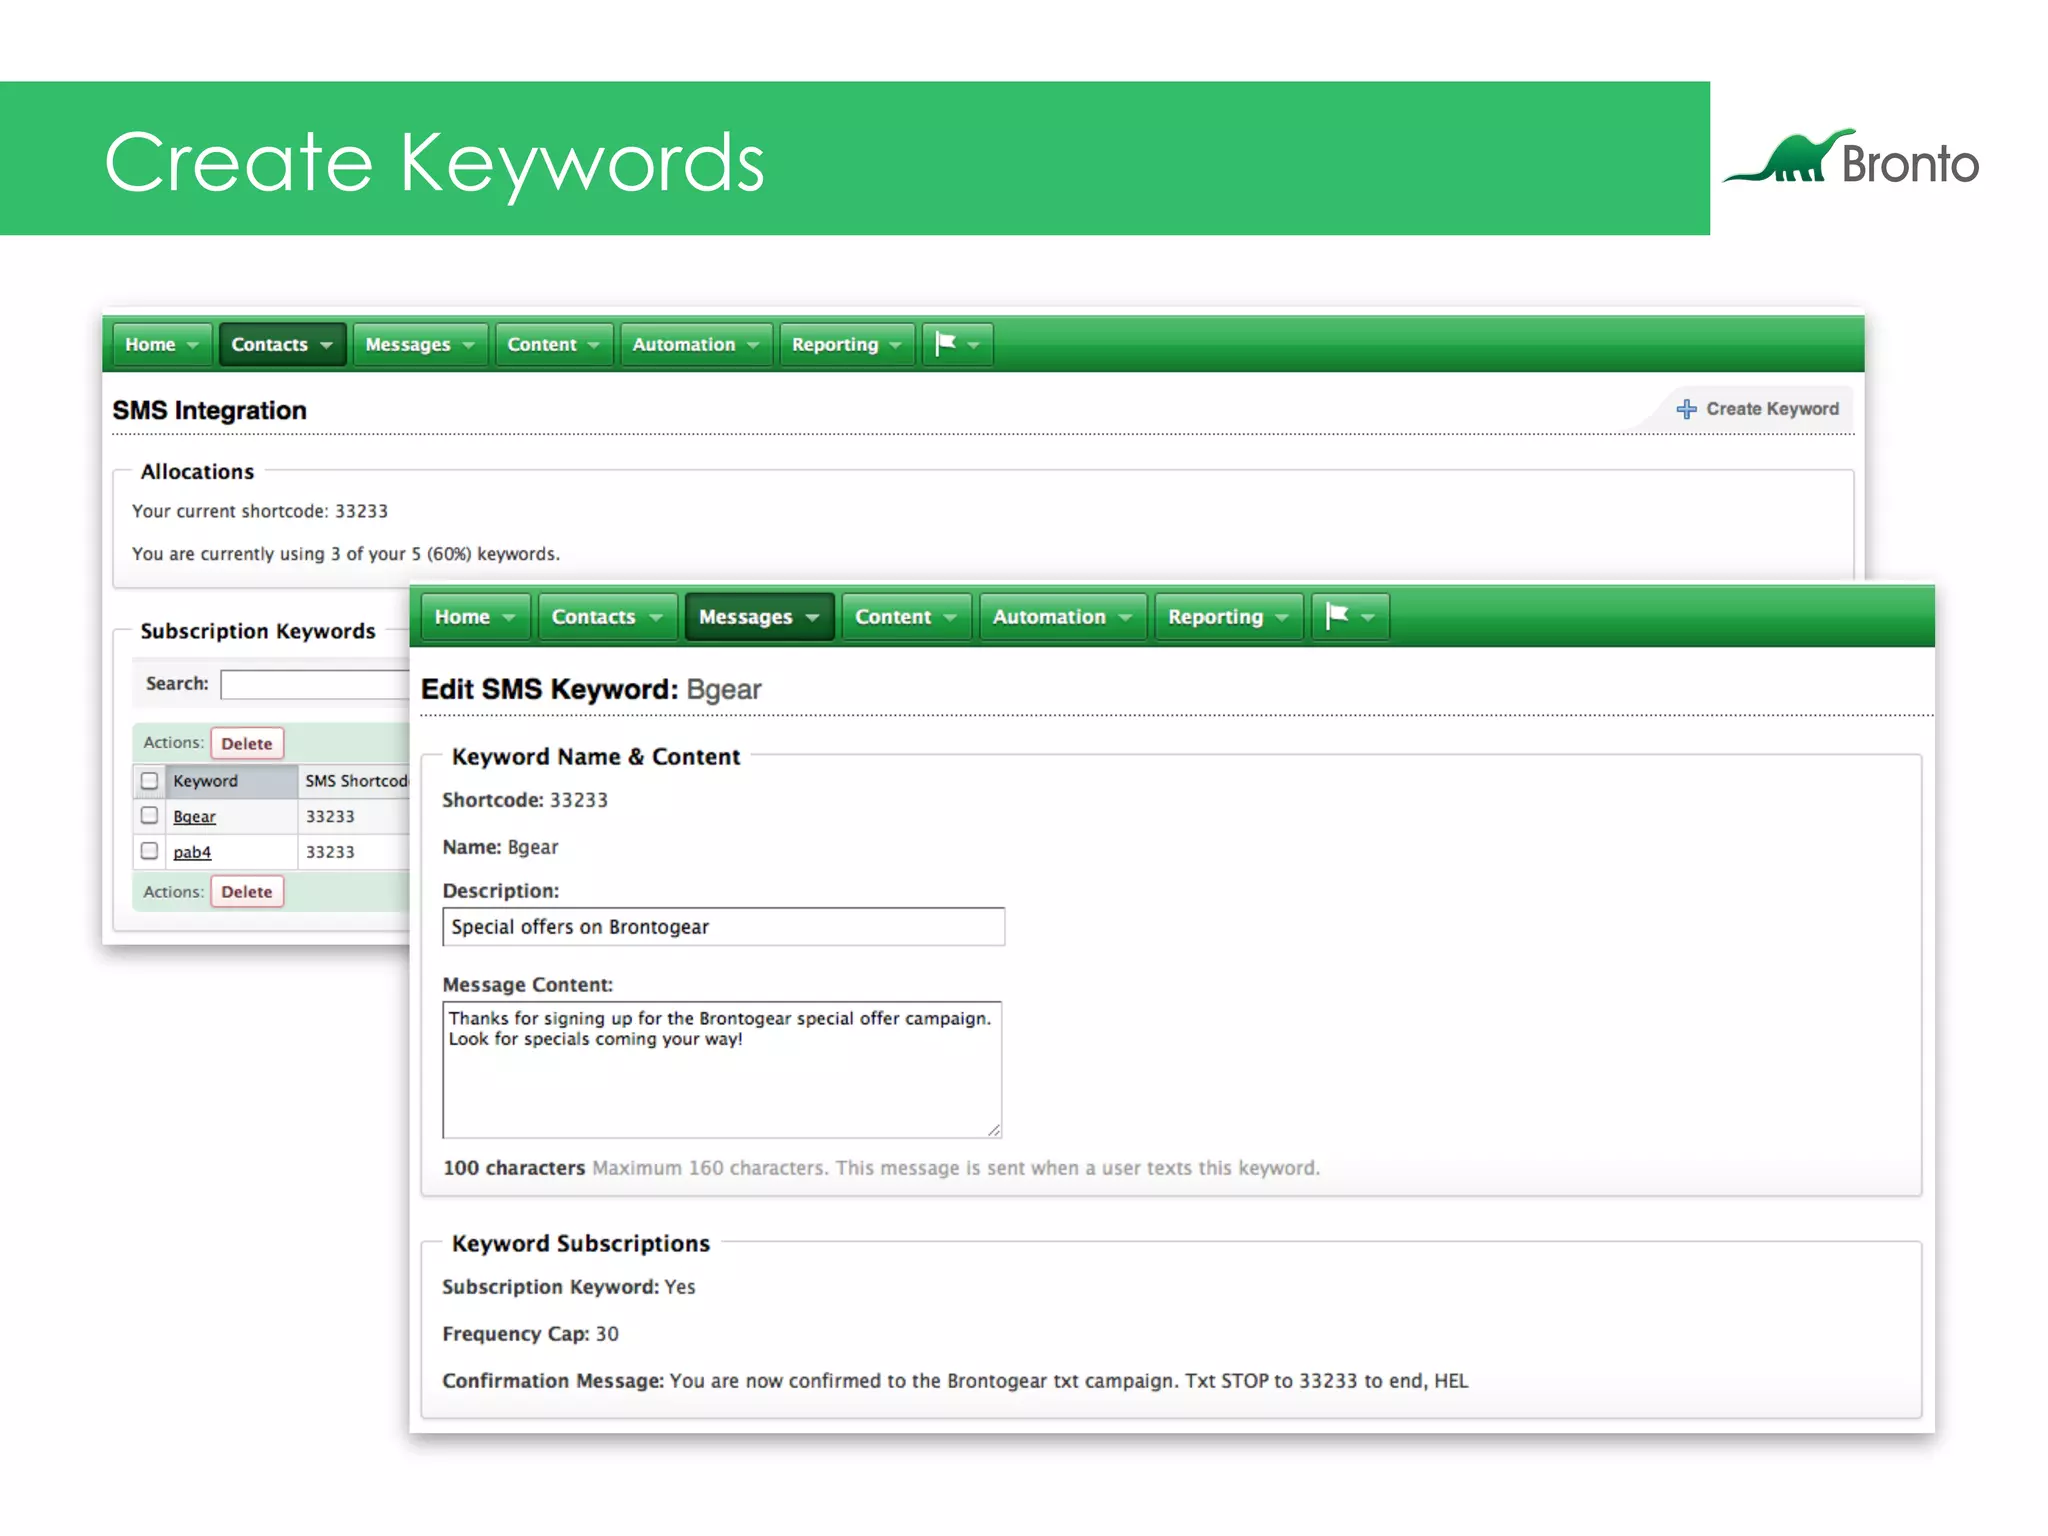Viewport: 2048px width, 1536px height.
Task: Tick the select-all checkbox in the Keyword header
Action: pos(150,780)
